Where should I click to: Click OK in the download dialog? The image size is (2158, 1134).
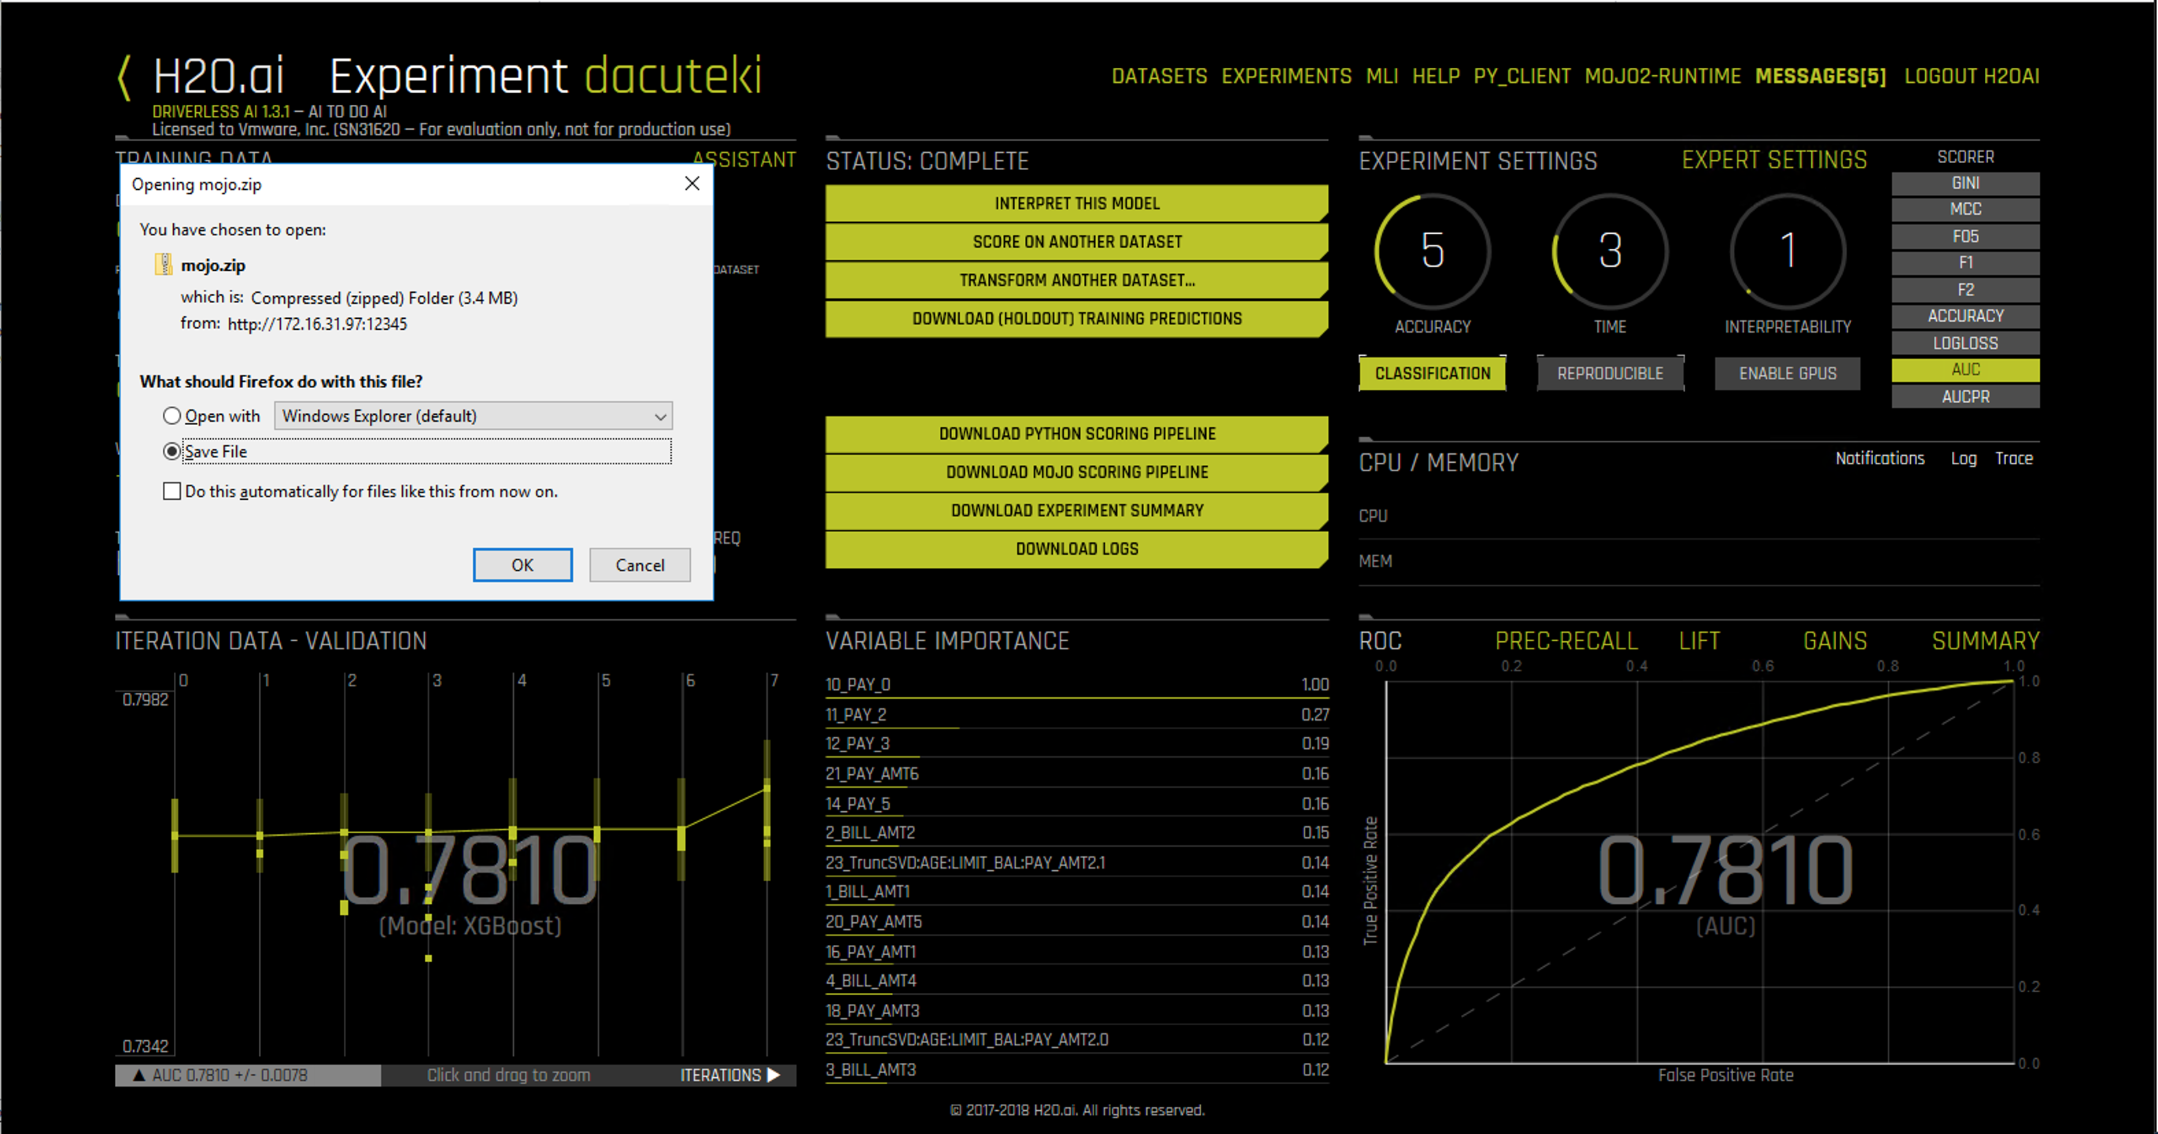(522, 565)
